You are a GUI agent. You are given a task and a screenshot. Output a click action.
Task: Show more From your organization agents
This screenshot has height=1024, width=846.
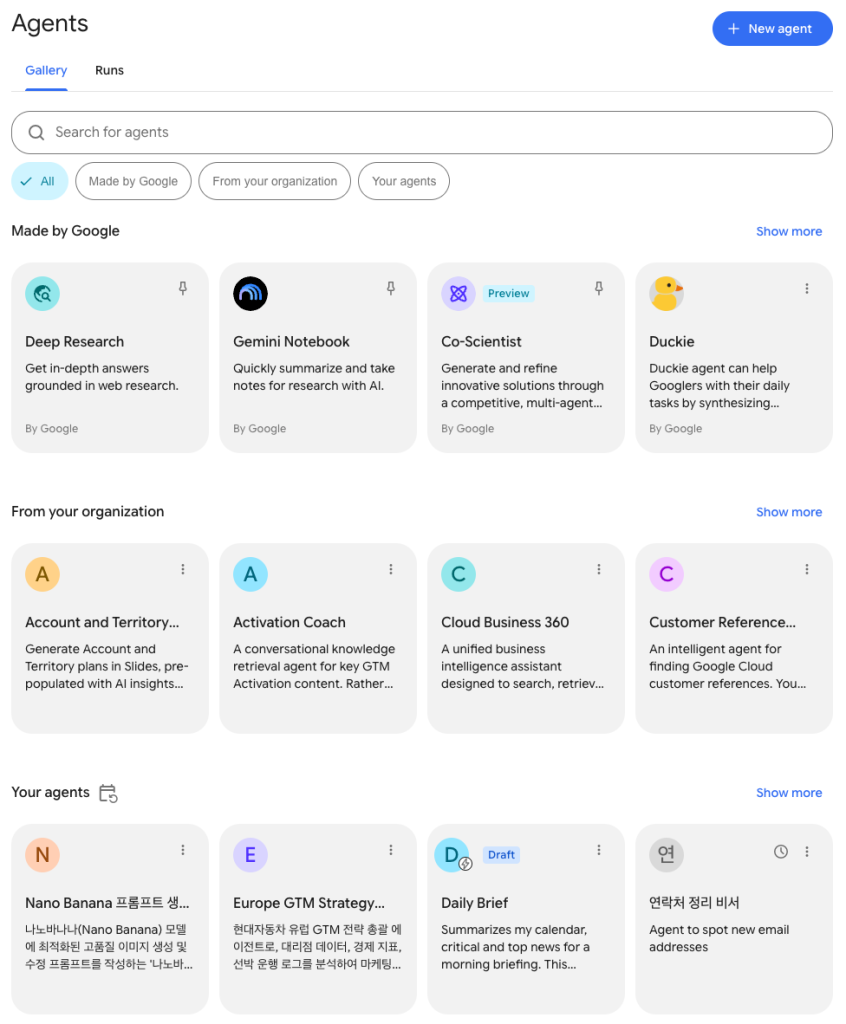789,512
